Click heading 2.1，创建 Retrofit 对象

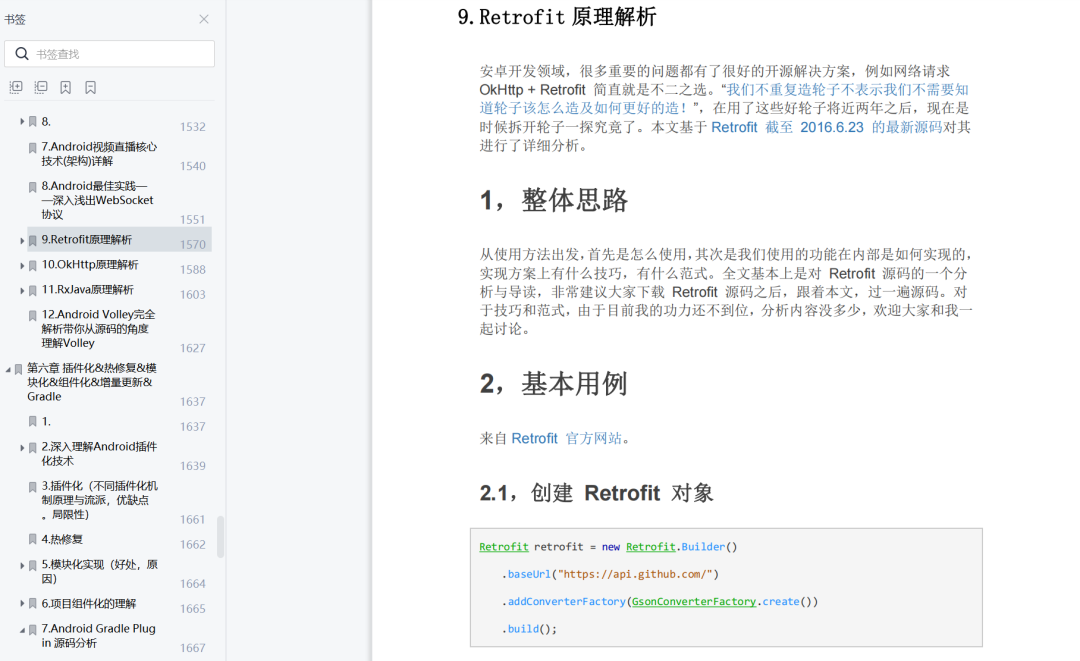(596, 492)
